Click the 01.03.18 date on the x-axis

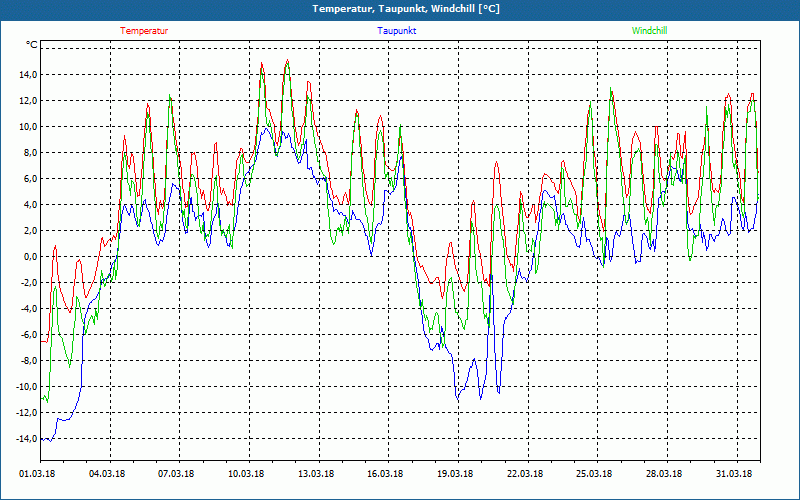coord(38,474)
